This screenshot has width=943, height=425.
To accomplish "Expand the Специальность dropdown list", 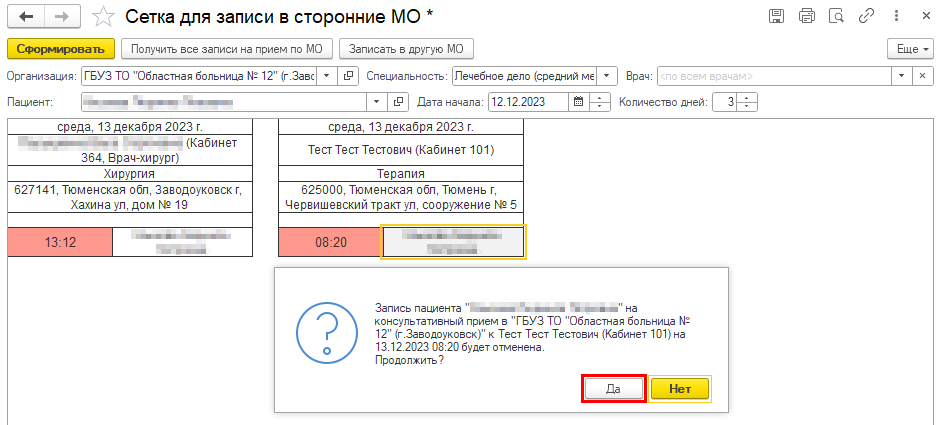I will [x=607, y=76].
